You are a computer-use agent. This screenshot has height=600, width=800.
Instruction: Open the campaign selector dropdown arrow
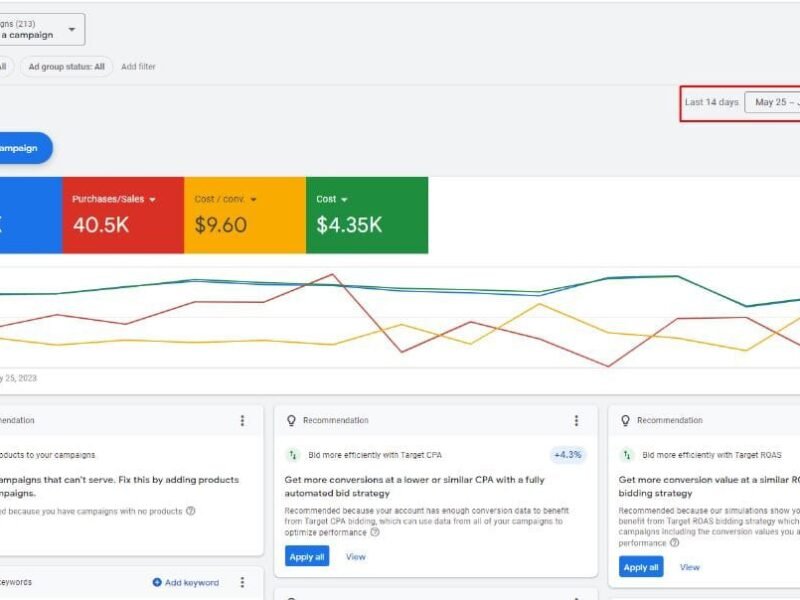[x=71, y=30]
